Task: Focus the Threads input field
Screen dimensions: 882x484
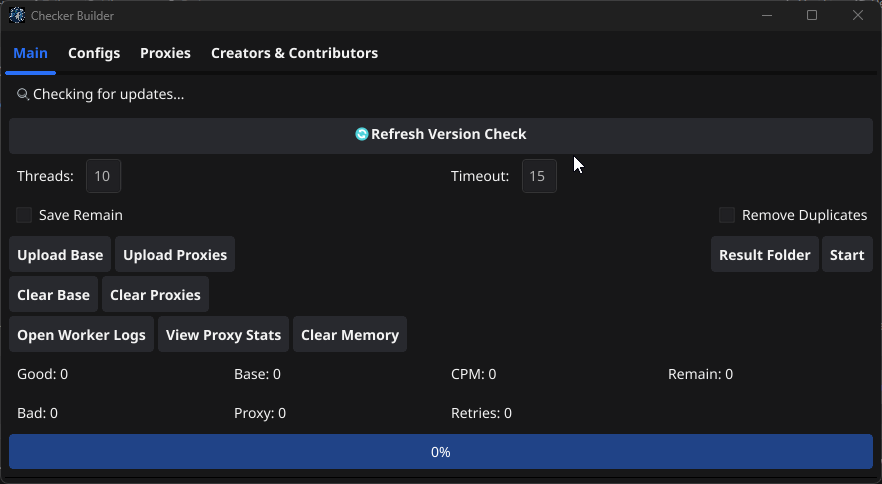Action: click(x=104, y=176)
